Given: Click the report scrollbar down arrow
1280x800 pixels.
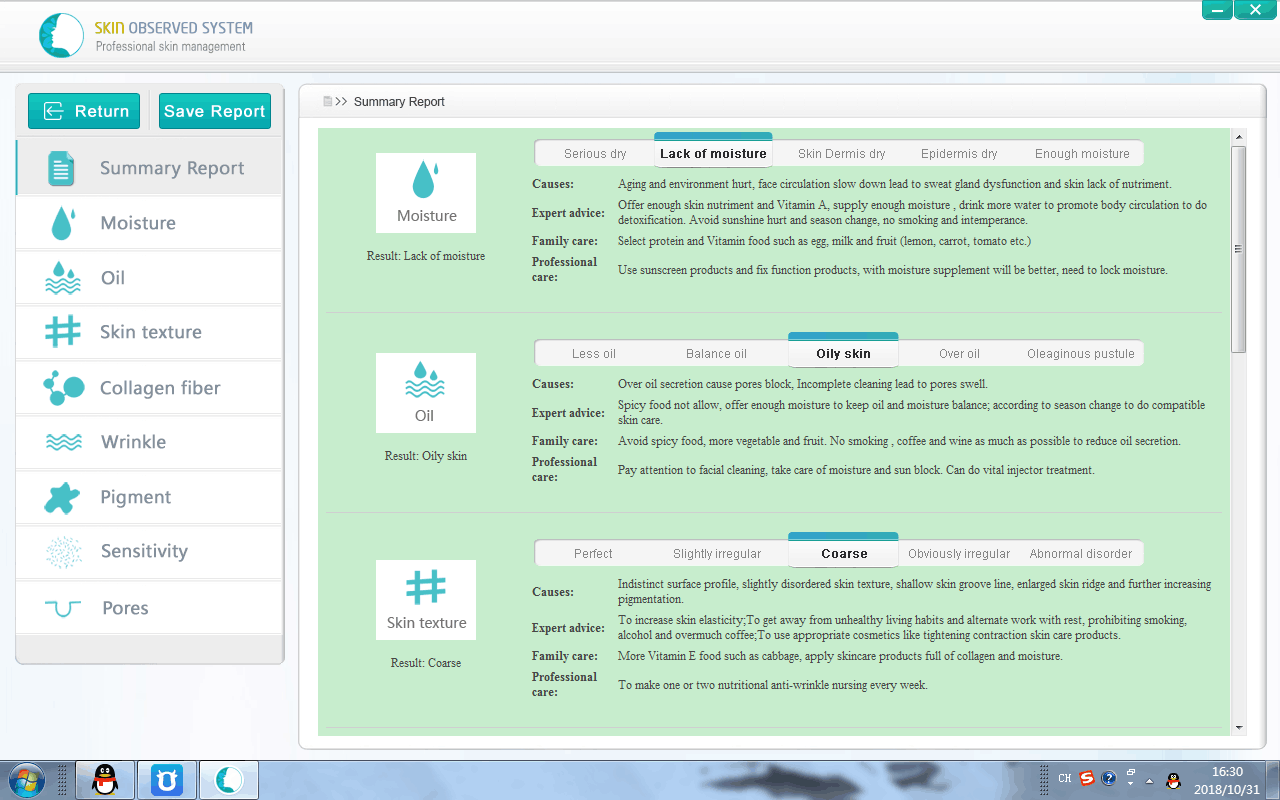Looking at the screenshot, I should pos(1239,728).
